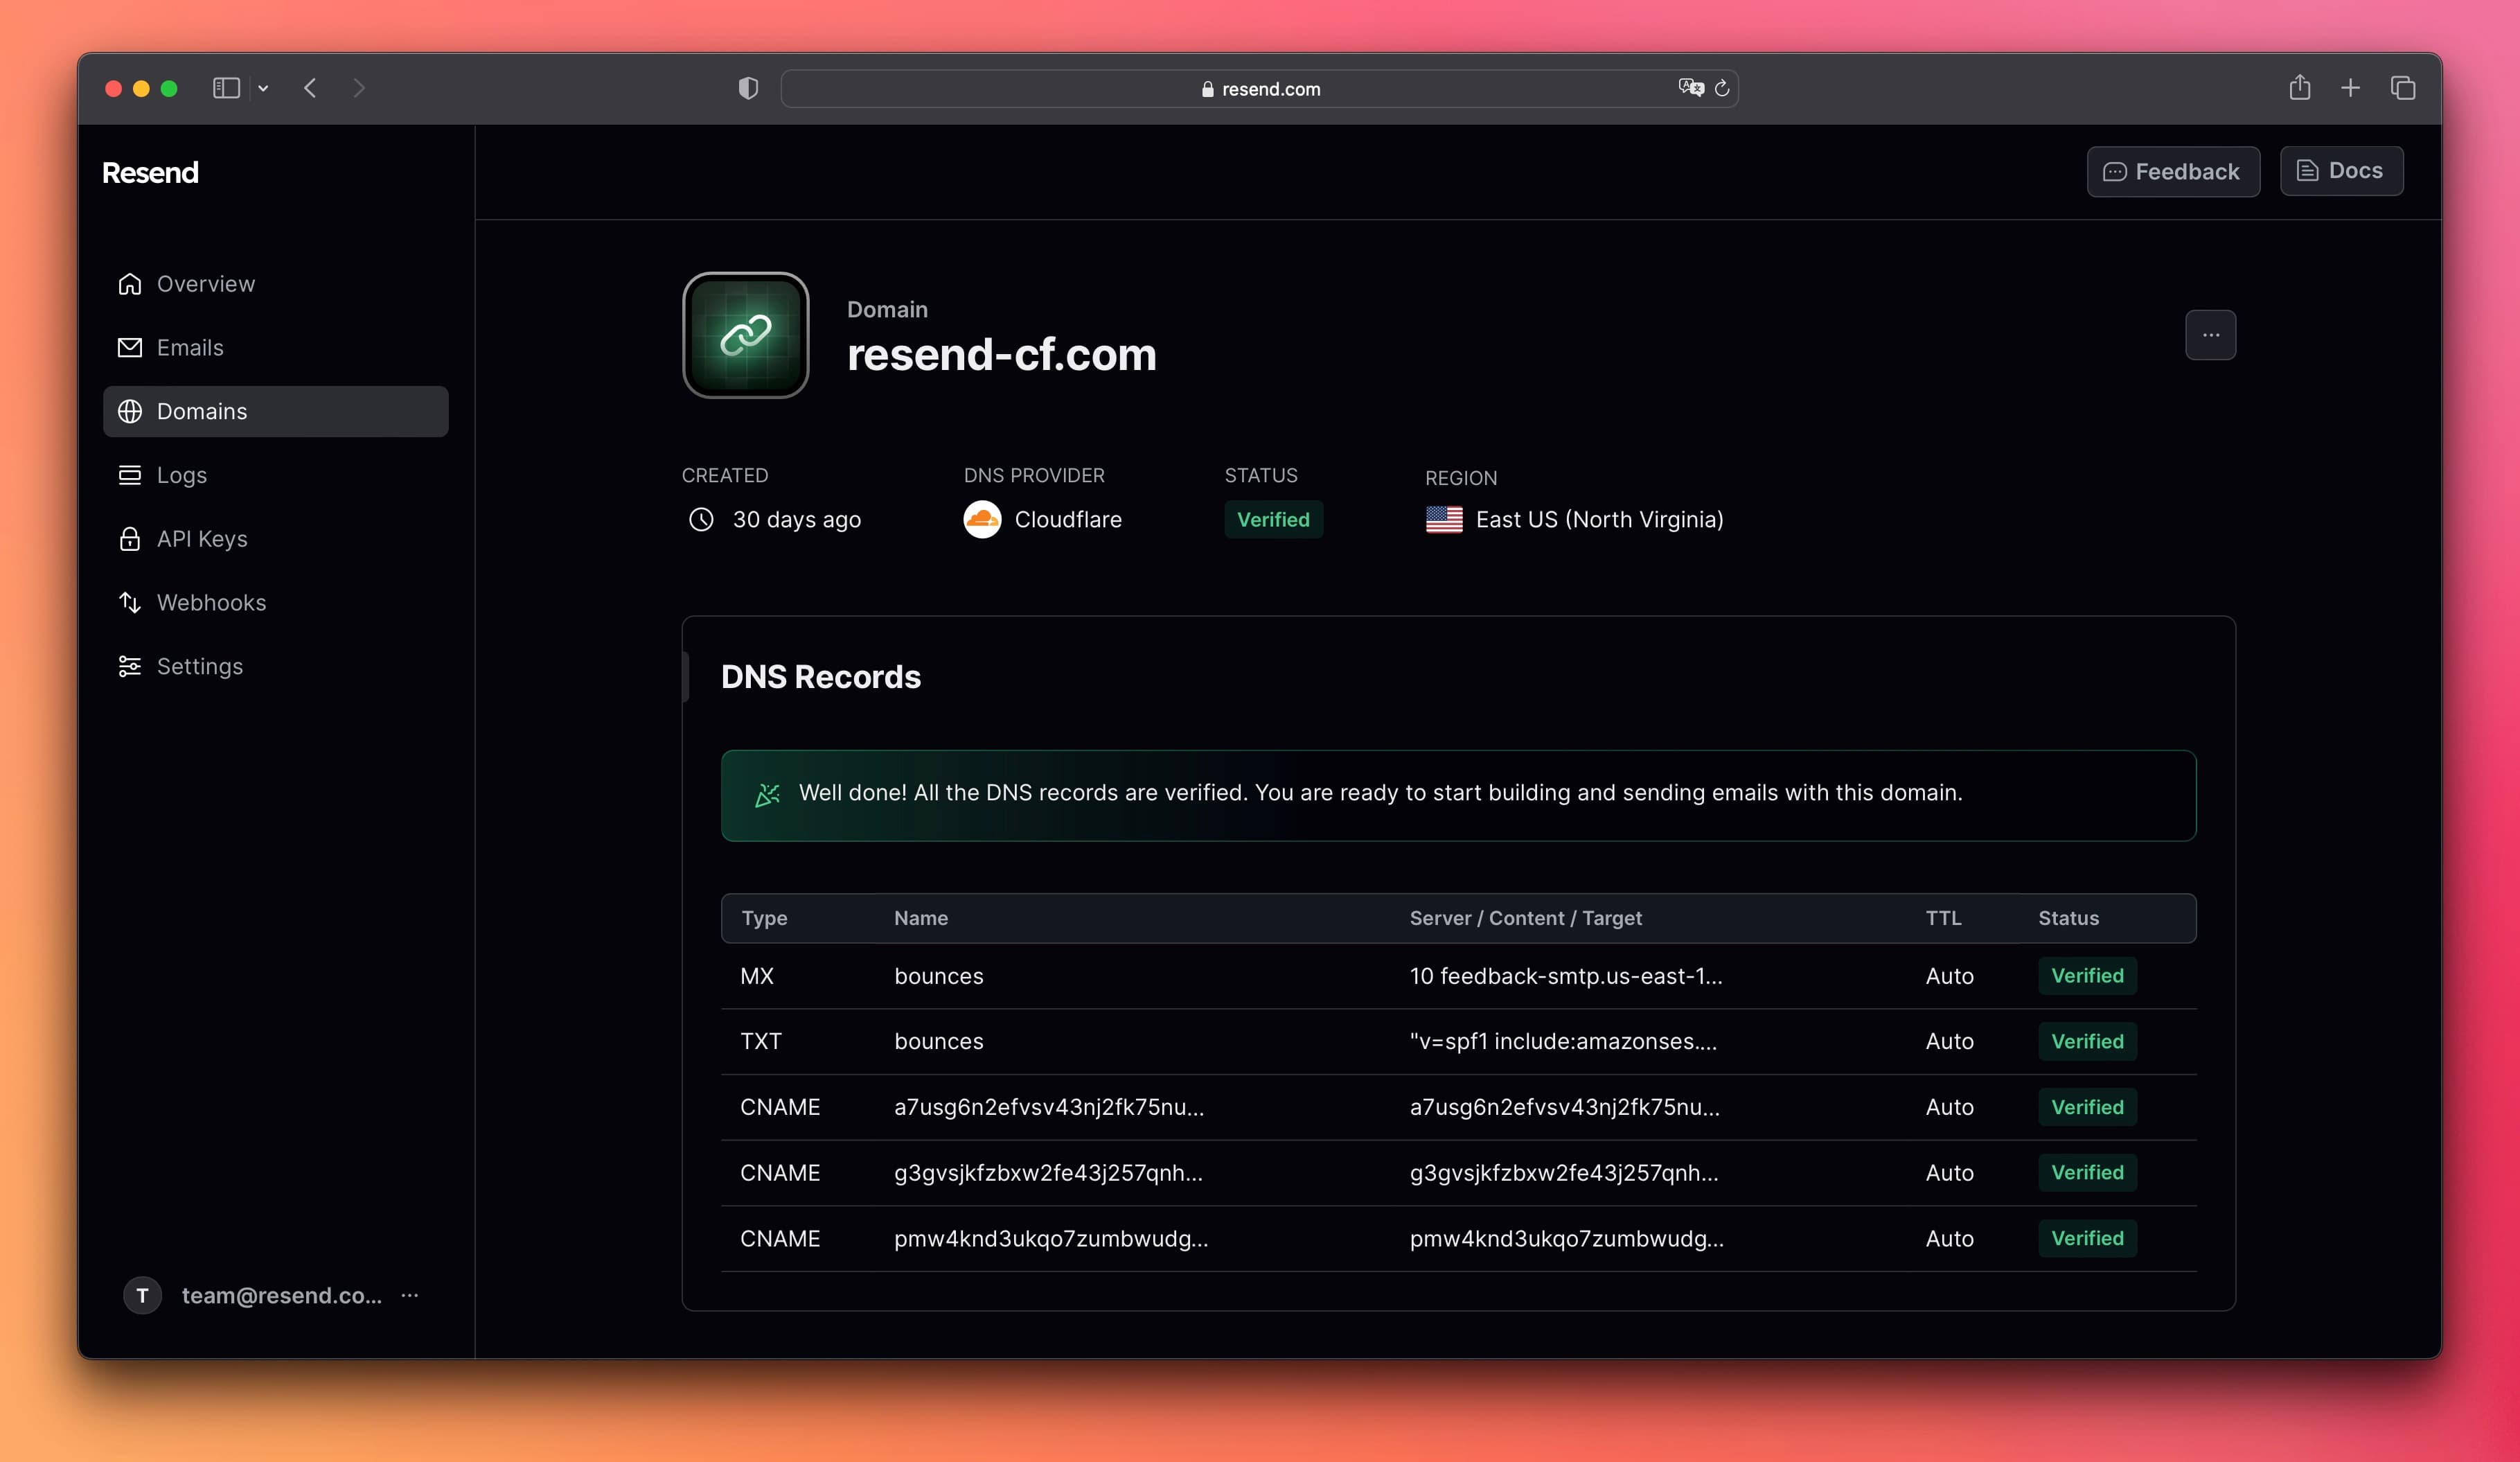The height and width of the screenshot is (1462, 2520).
Task: Click the Logs icon in the sidebar
Action: tap(130, 474)
